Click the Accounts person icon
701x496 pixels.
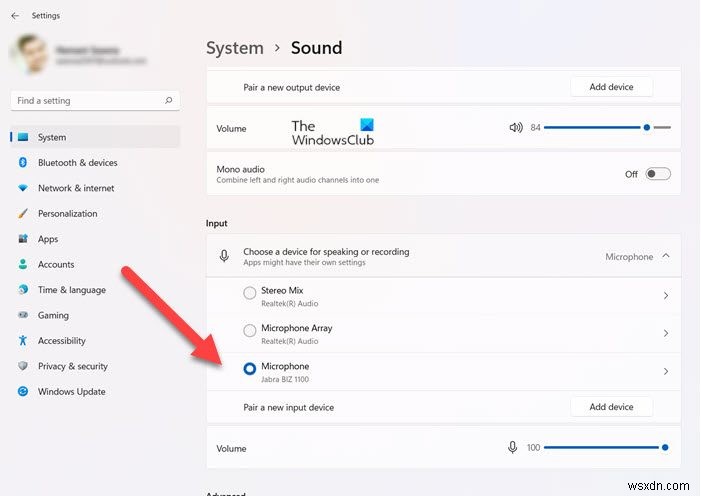click(23, 264)
